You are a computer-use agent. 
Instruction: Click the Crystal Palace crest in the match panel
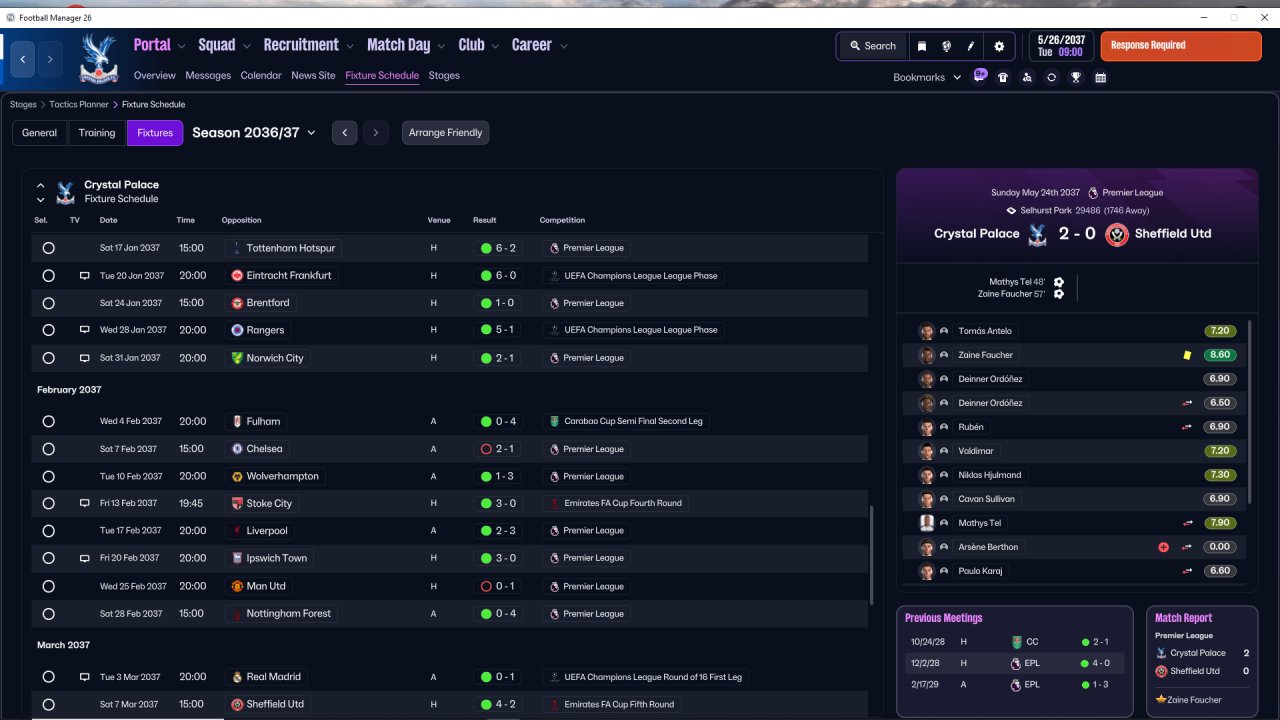click(1038, 234)
